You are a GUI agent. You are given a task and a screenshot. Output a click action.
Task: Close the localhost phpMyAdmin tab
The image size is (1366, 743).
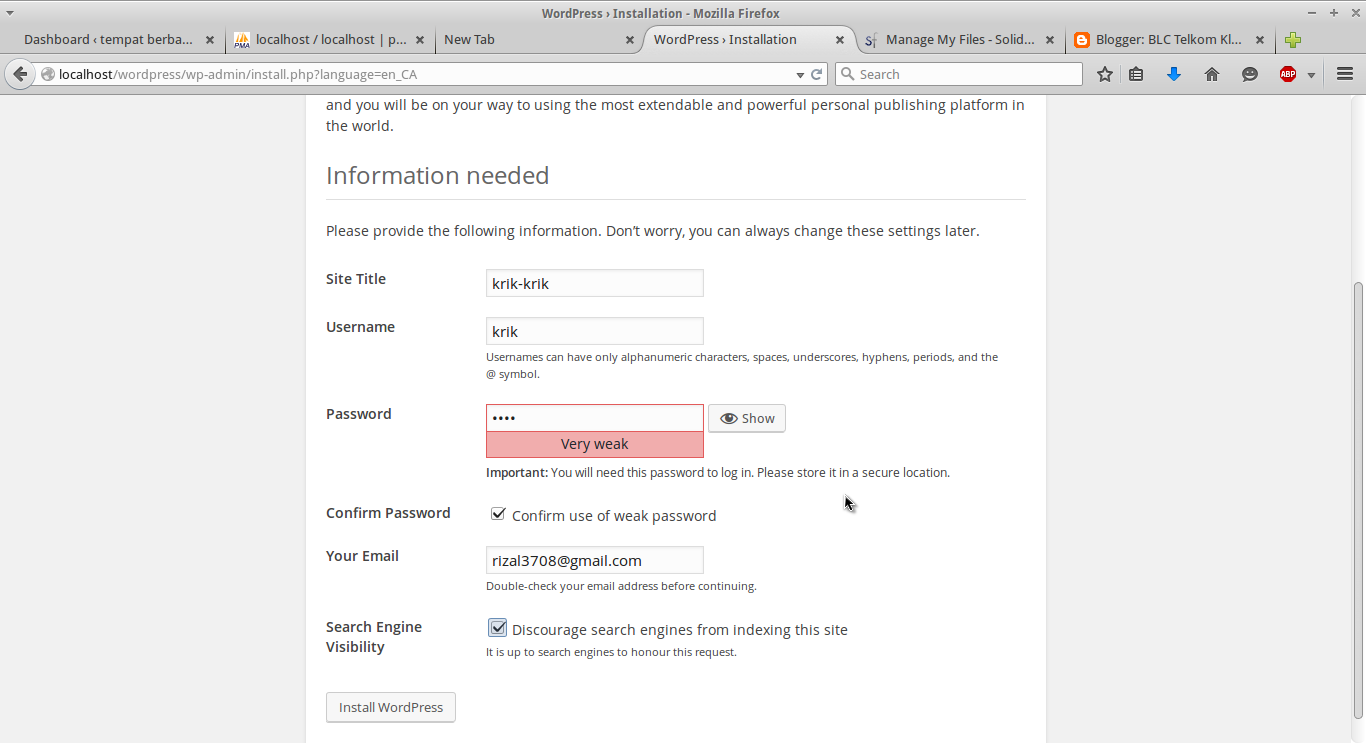[420, 40]
